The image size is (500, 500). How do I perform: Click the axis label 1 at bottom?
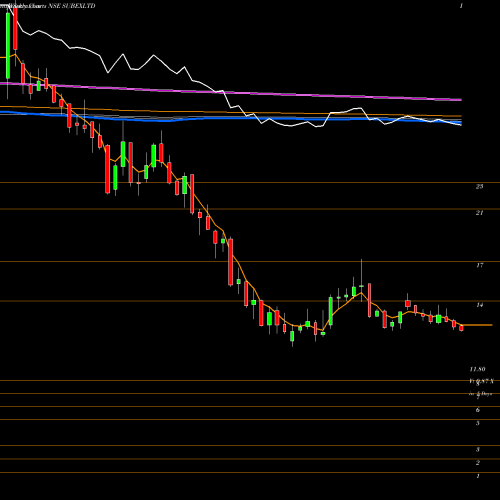pos(478,476)
